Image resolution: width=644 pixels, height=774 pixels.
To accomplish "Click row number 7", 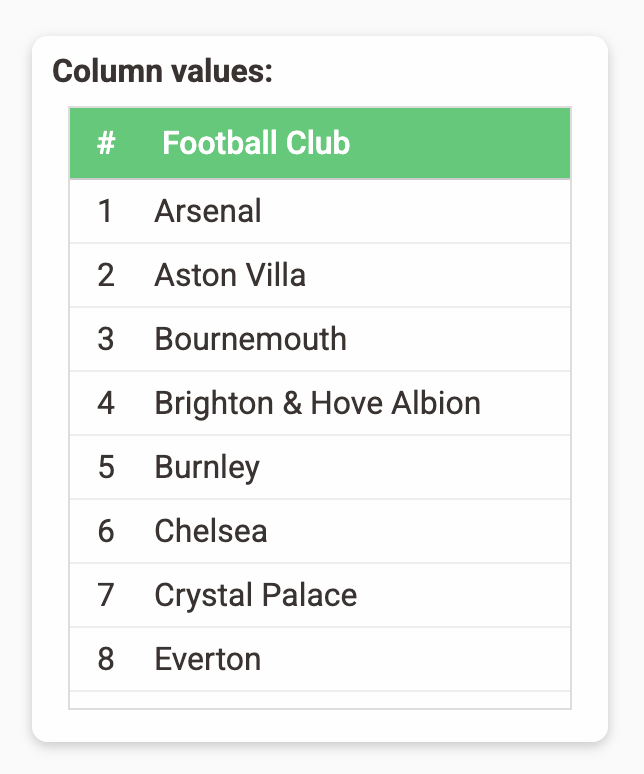I will point(106,595).
